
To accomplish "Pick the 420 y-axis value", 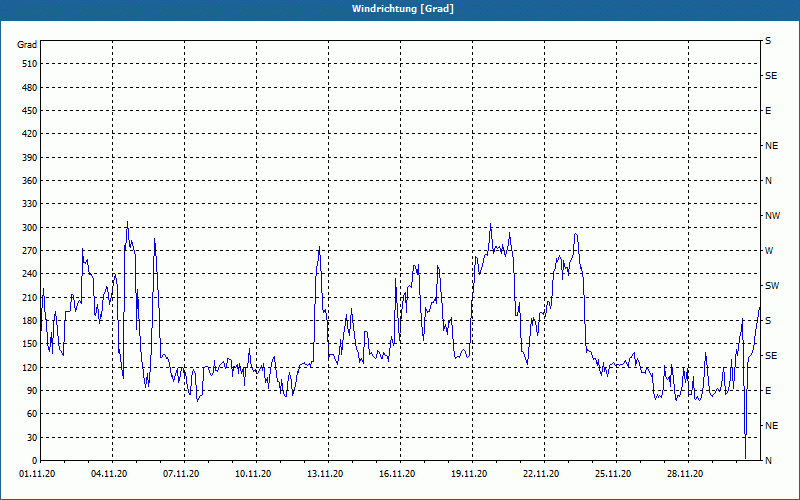I will (x=30, y=134).
